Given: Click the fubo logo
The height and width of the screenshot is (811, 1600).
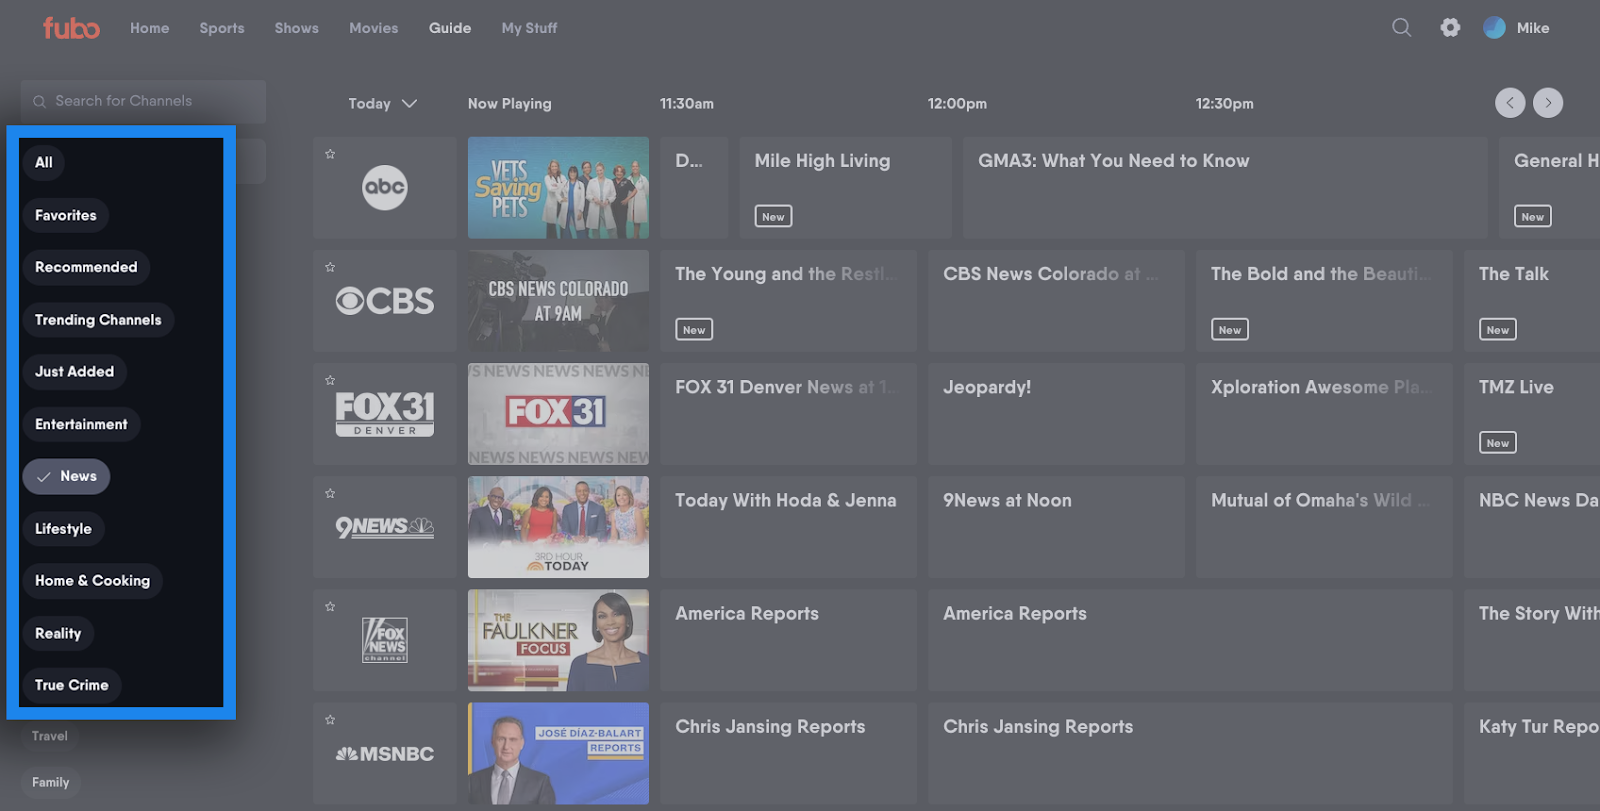Looking at the screenshot, I should (x=71, y=28).
